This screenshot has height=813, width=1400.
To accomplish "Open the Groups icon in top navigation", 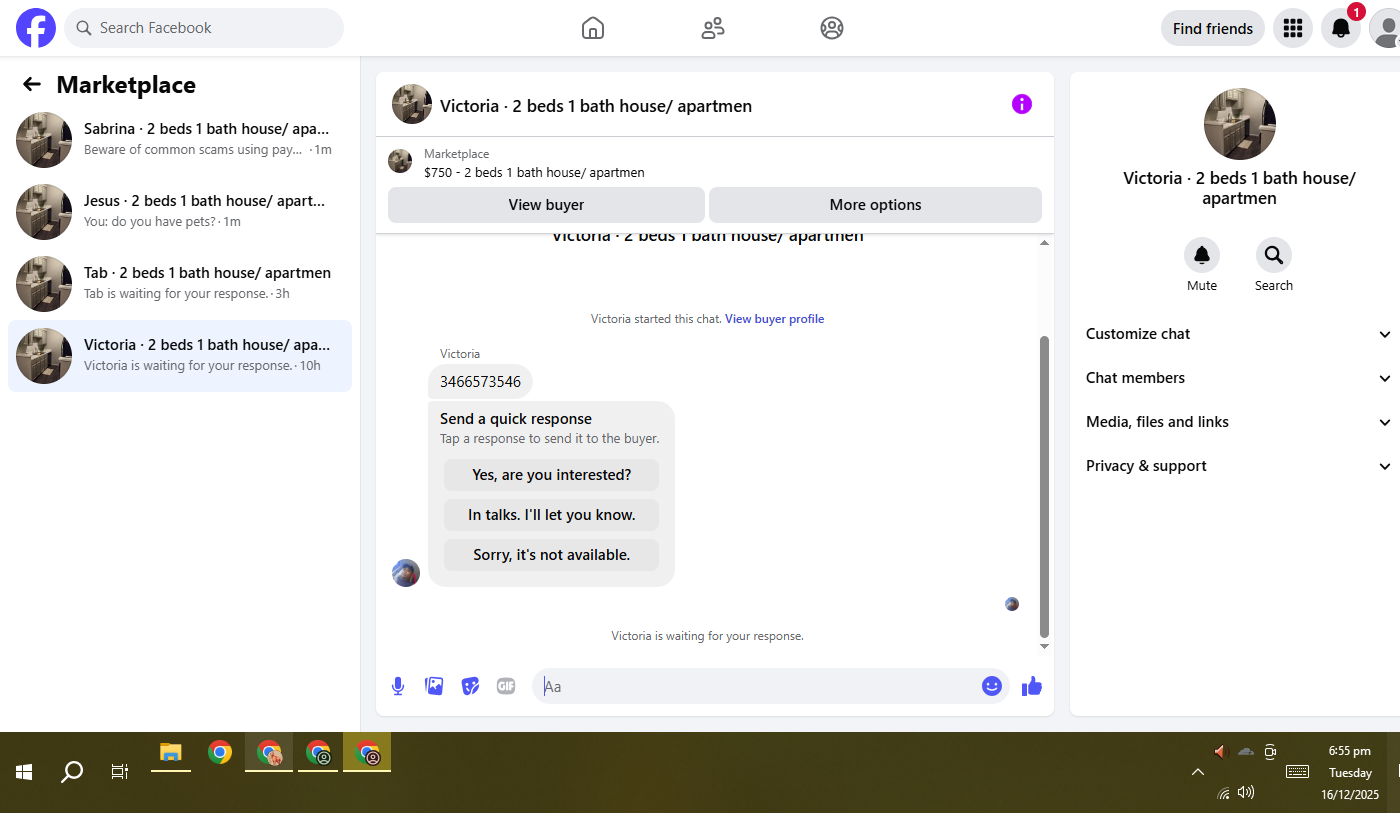I will pyautogui.click(x=832, y=28).
